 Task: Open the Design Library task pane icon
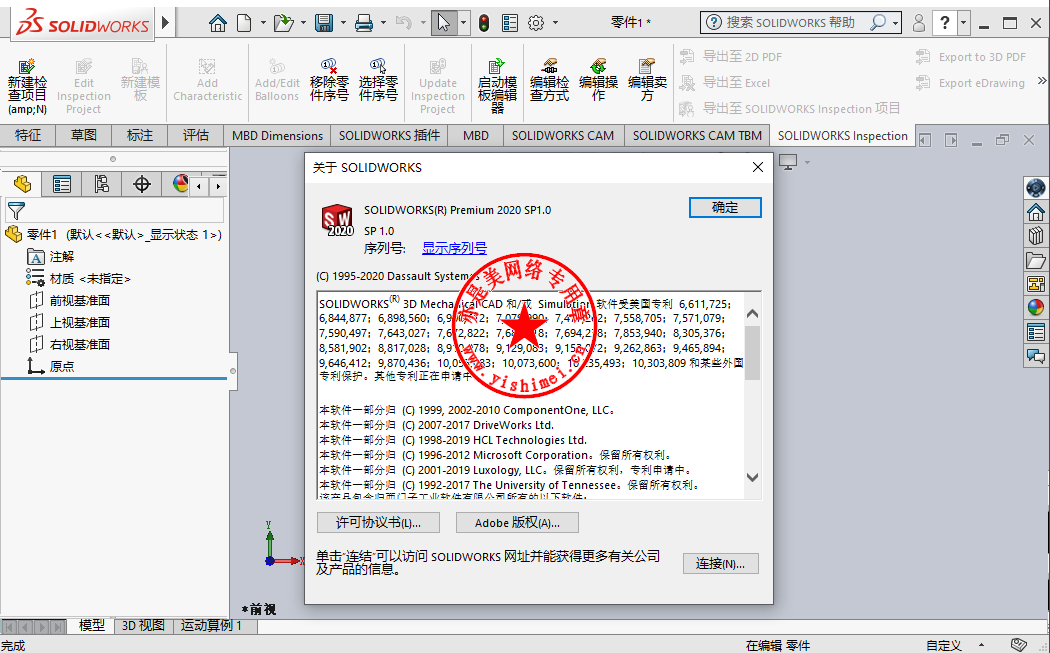(x=1035, y=236)
